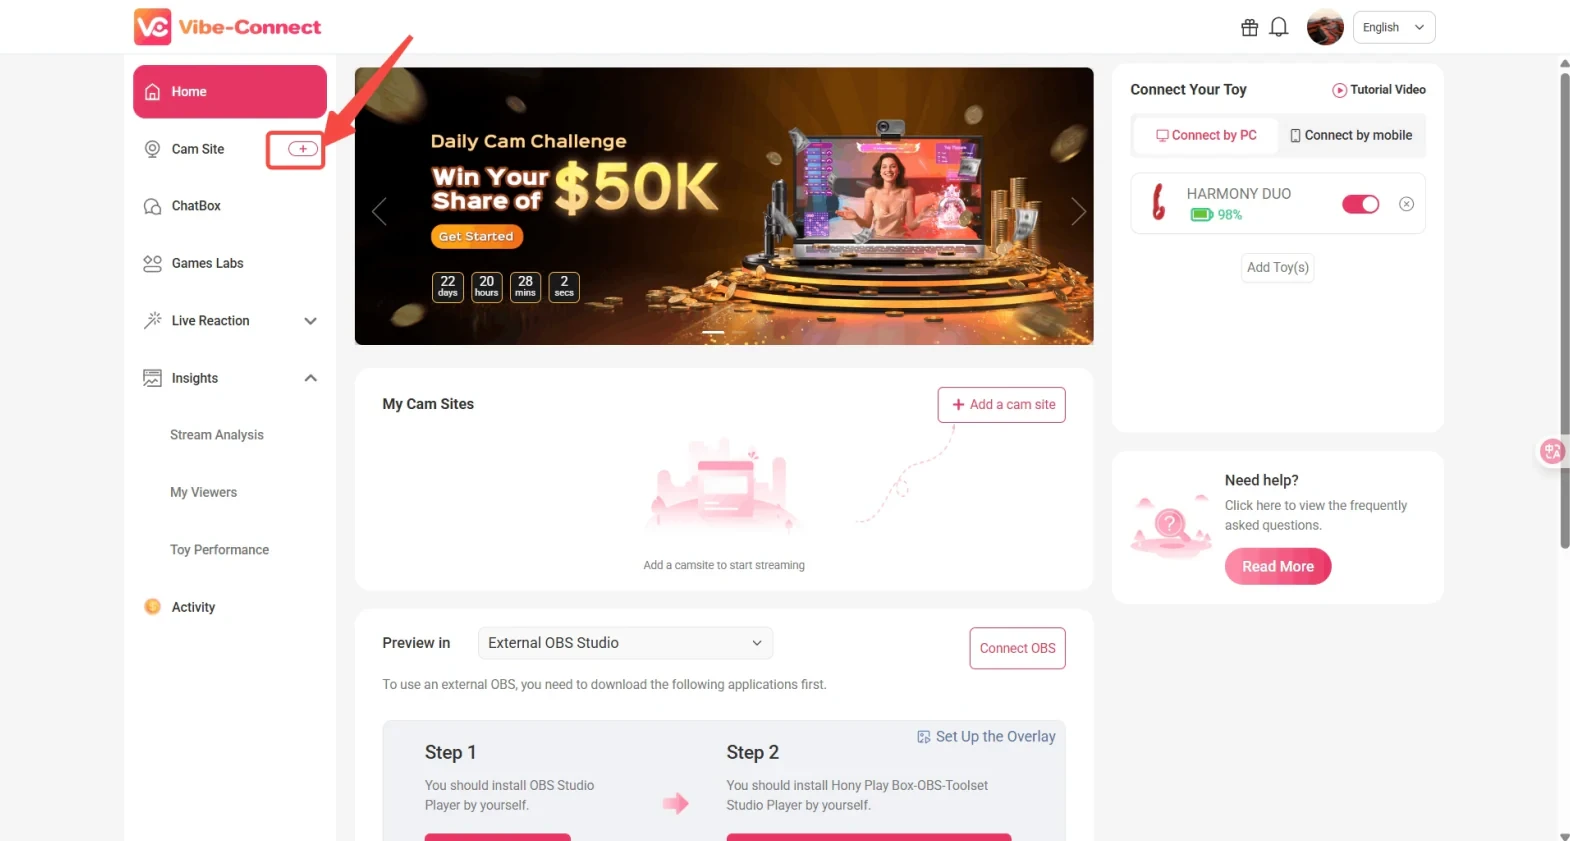This screenshot has height=841, width=1570.
Task: Remove HARMONY DUO with the x icon
Action: [x=1406, y=204]
